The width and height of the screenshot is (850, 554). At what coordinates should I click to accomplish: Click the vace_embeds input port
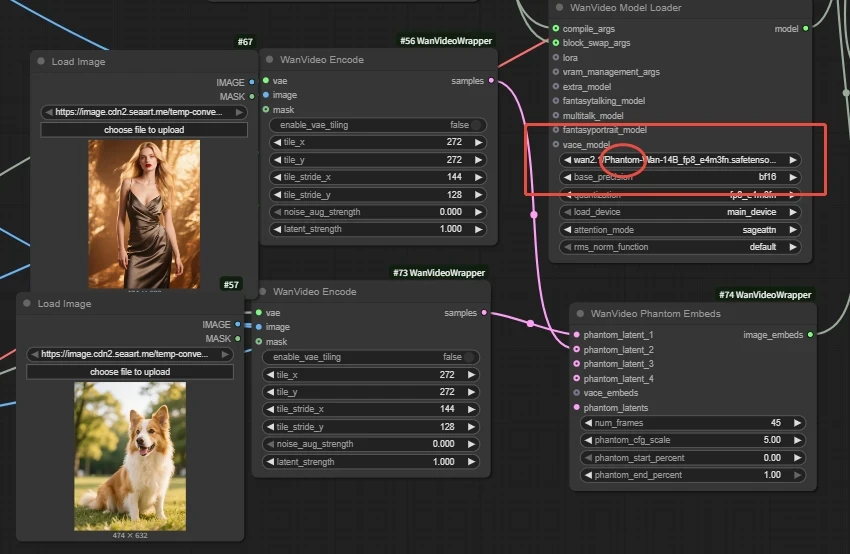(x=576, y=393)
